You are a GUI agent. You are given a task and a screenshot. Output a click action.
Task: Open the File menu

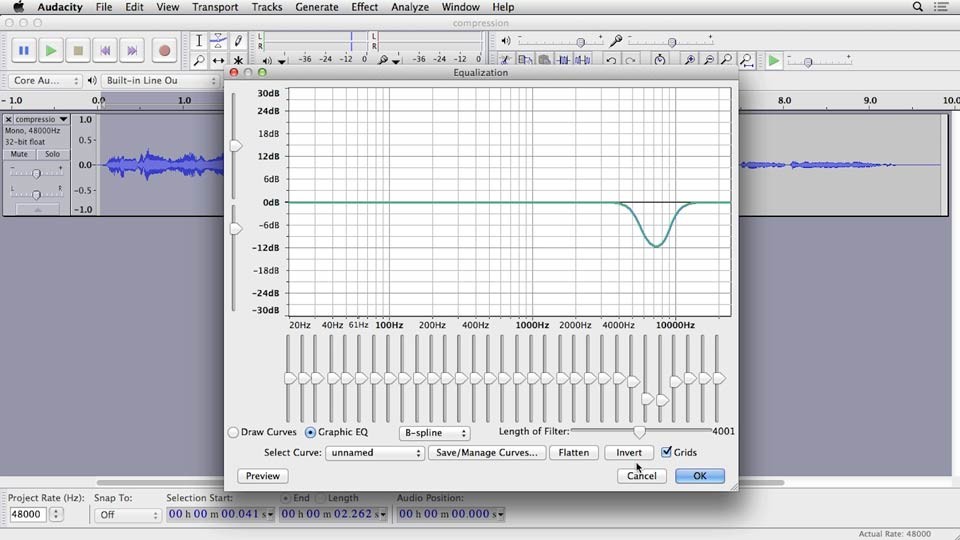(103, 7)
